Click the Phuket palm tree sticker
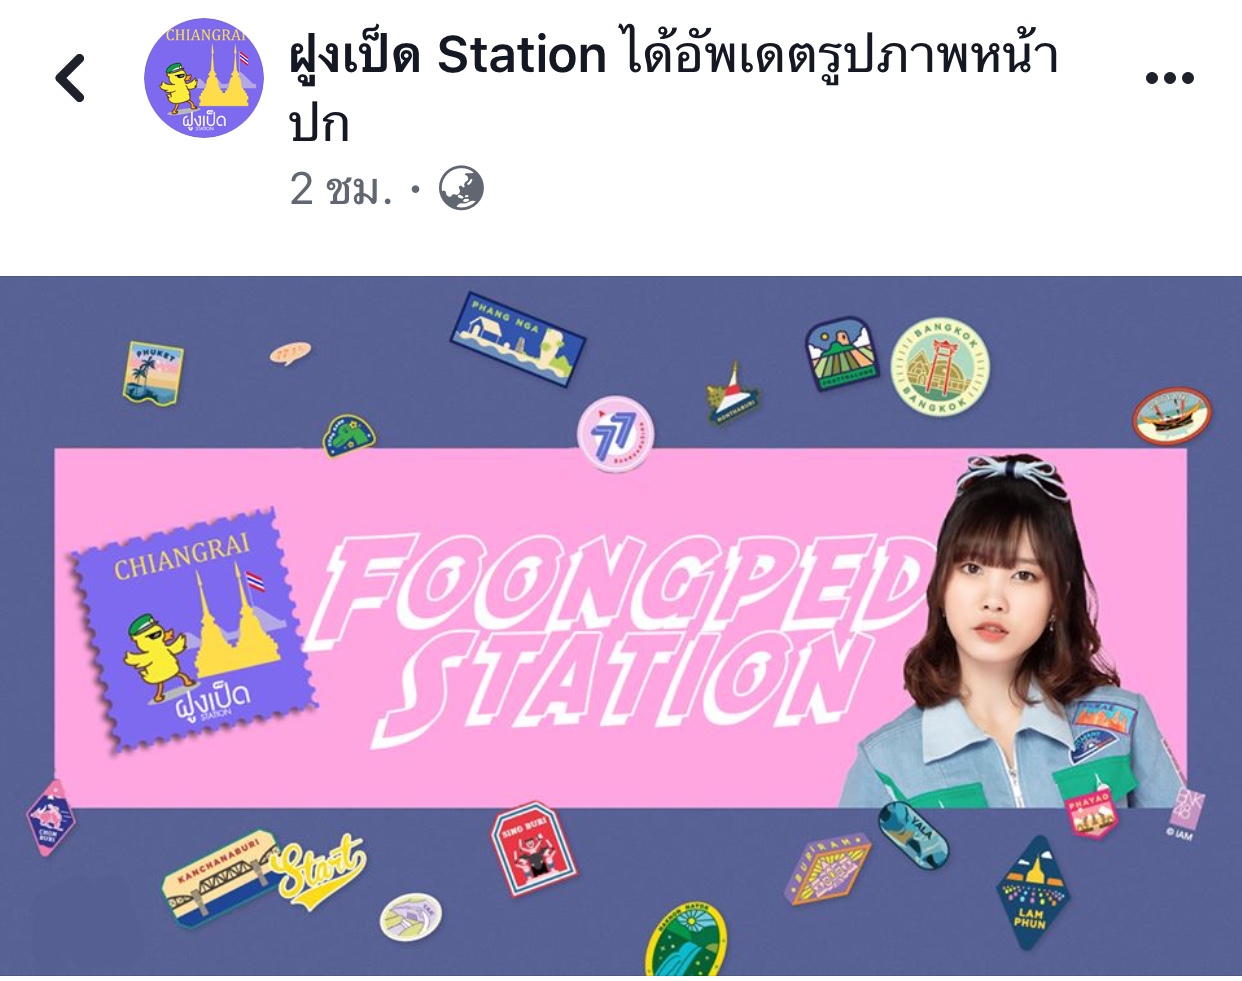The image size is (1242, 981). point(154,373)
